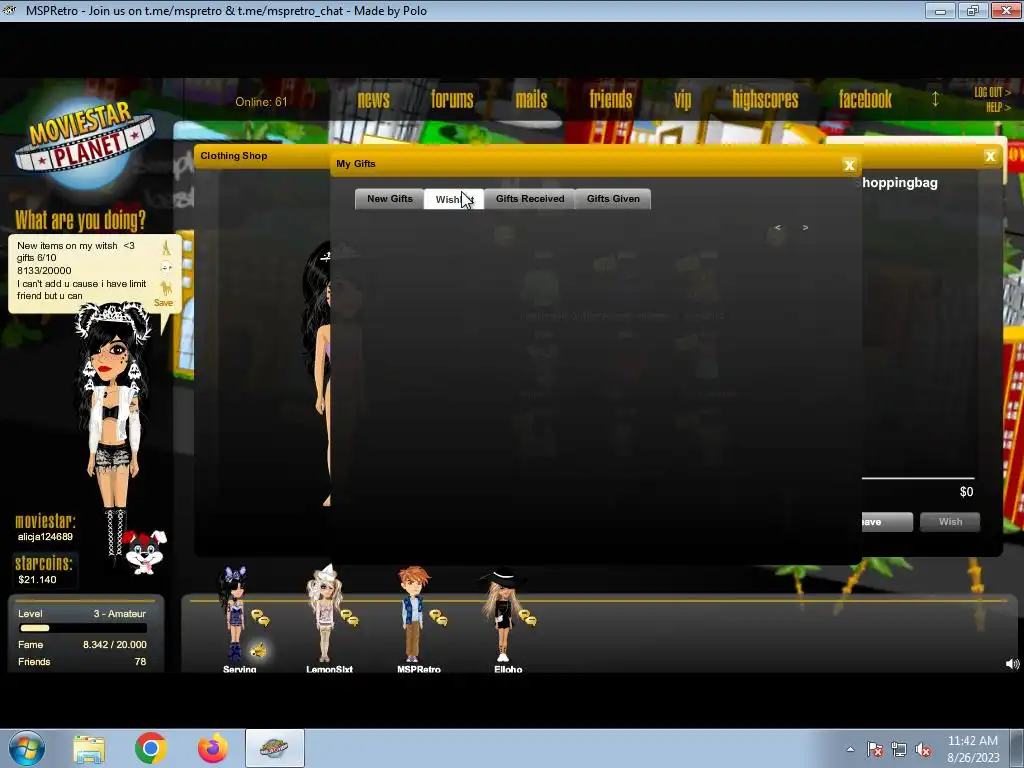This screenshot has height=768, width=1024.
Task: Open chat with friend Serving
Action: 260,617
